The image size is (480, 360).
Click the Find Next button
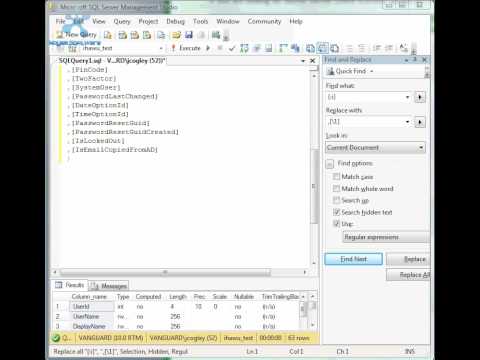[354, 259]
